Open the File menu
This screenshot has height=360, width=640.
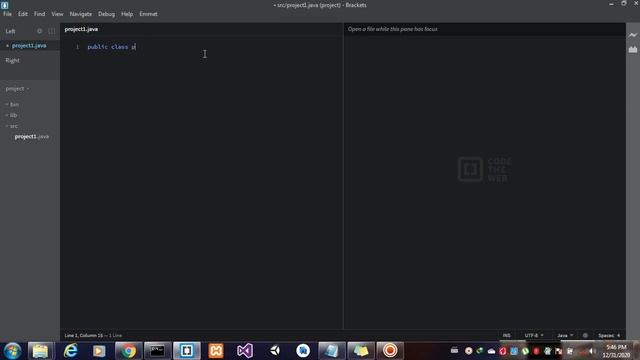click(x=7, y=14)
